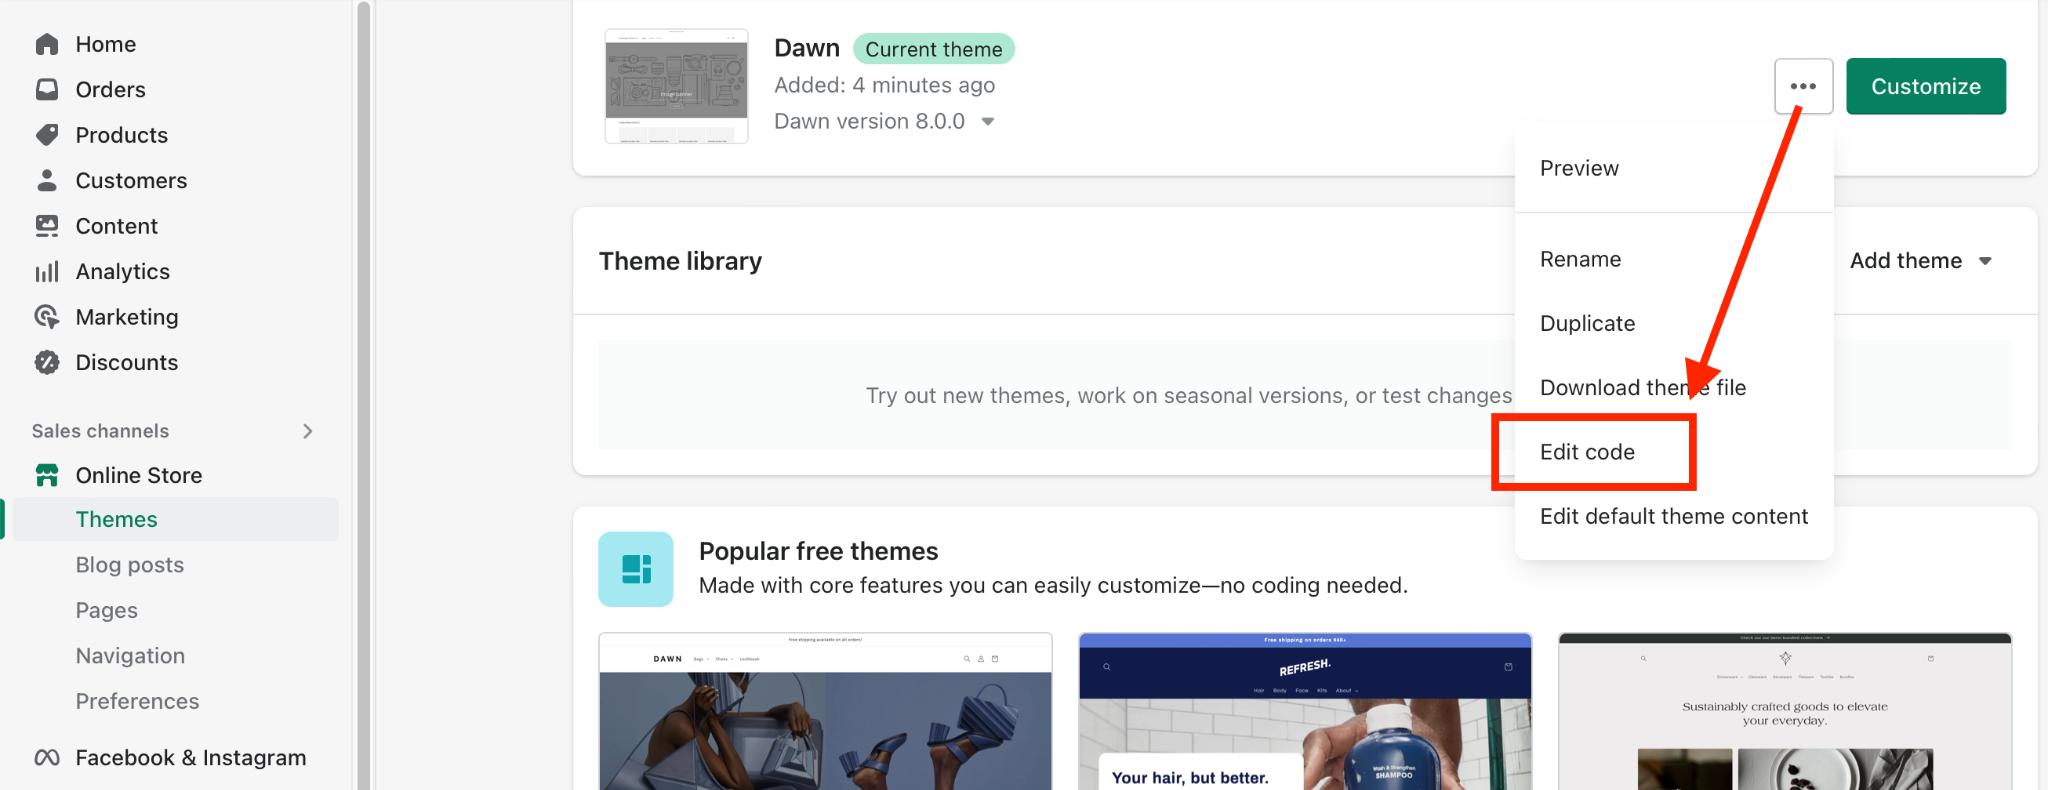Open the Add theme dropdown

point(1920,261)
